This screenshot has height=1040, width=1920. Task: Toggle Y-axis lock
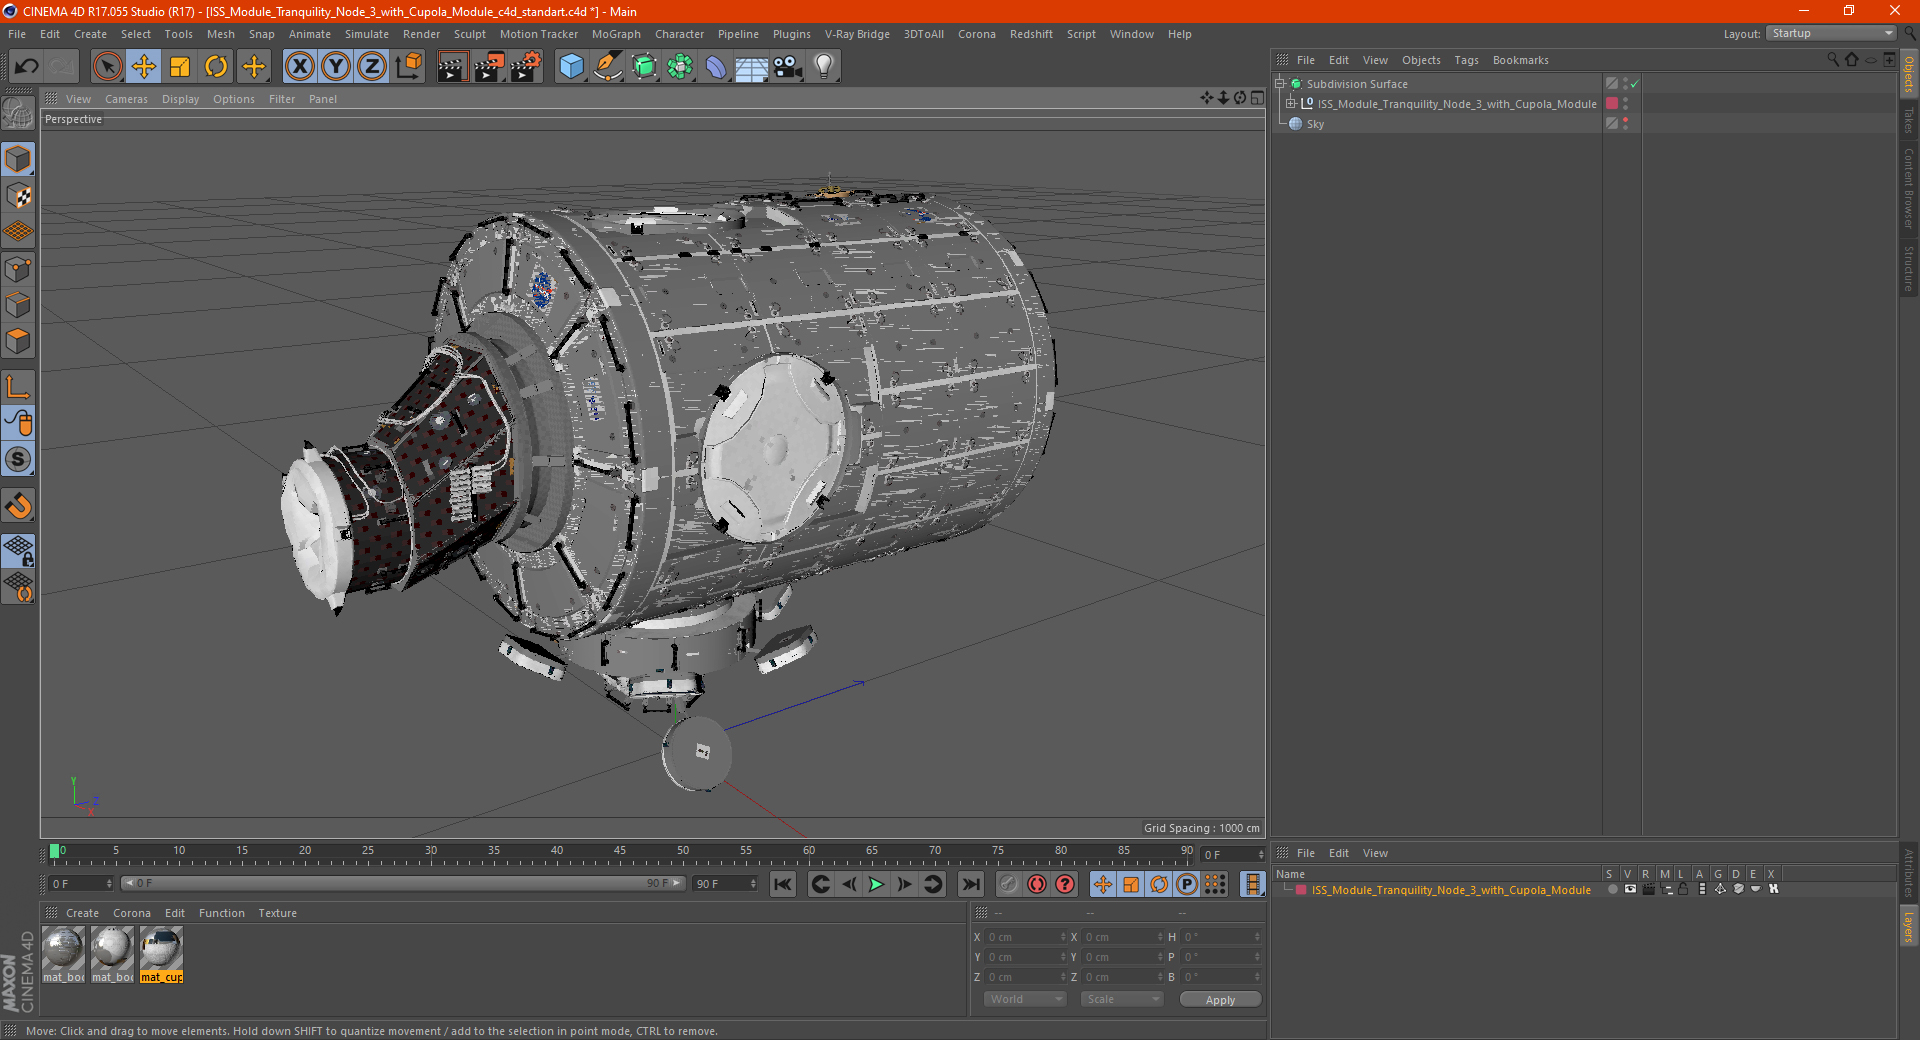pos(336,67)
